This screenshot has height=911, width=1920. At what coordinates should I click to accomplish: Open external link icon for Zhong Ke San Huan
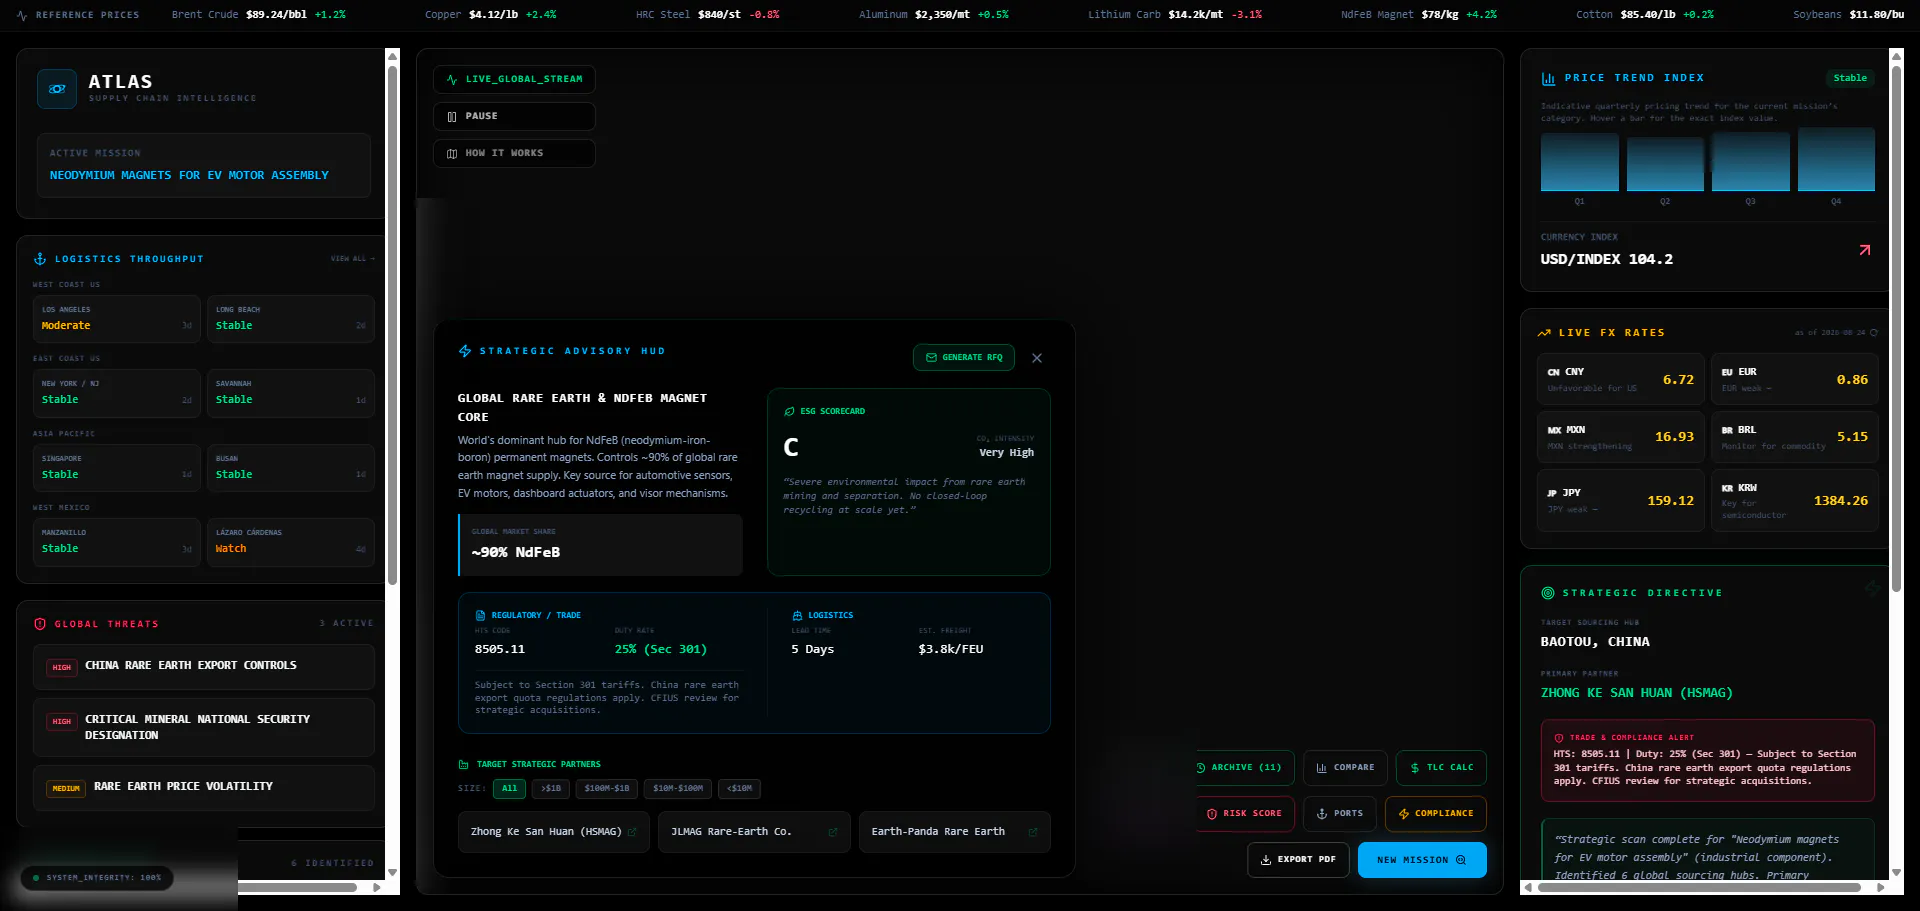click(632, 832)
